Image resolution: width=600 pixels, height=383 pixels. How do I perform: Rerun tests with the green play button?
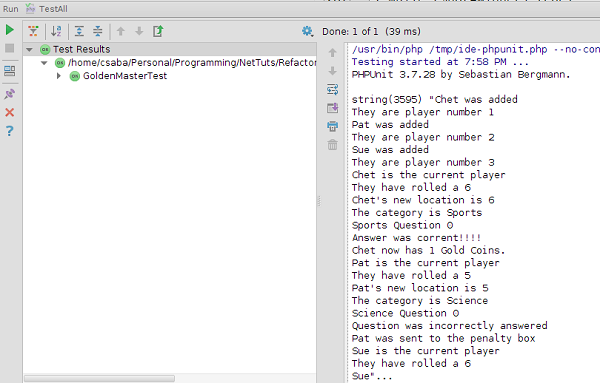point(10,30)
